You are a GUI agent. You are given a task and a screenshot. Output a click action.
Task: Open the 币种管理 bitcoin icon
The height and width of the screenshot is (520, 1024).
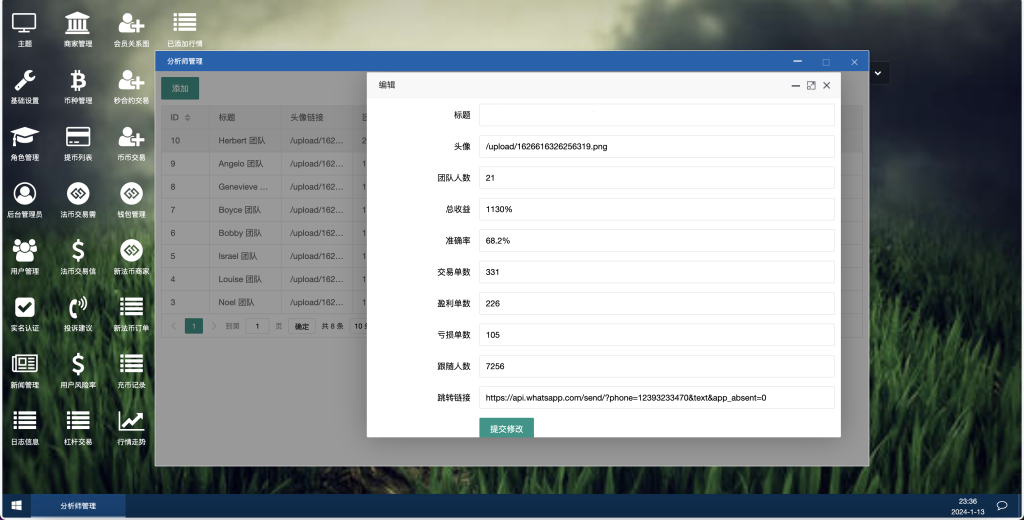[x=78, y=81]
